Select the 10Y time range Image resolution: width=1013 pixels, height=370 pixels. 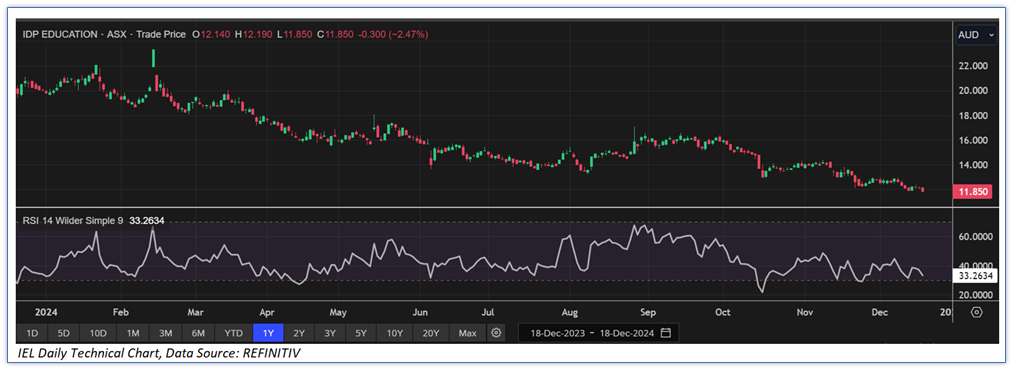[x=395, y=333]
